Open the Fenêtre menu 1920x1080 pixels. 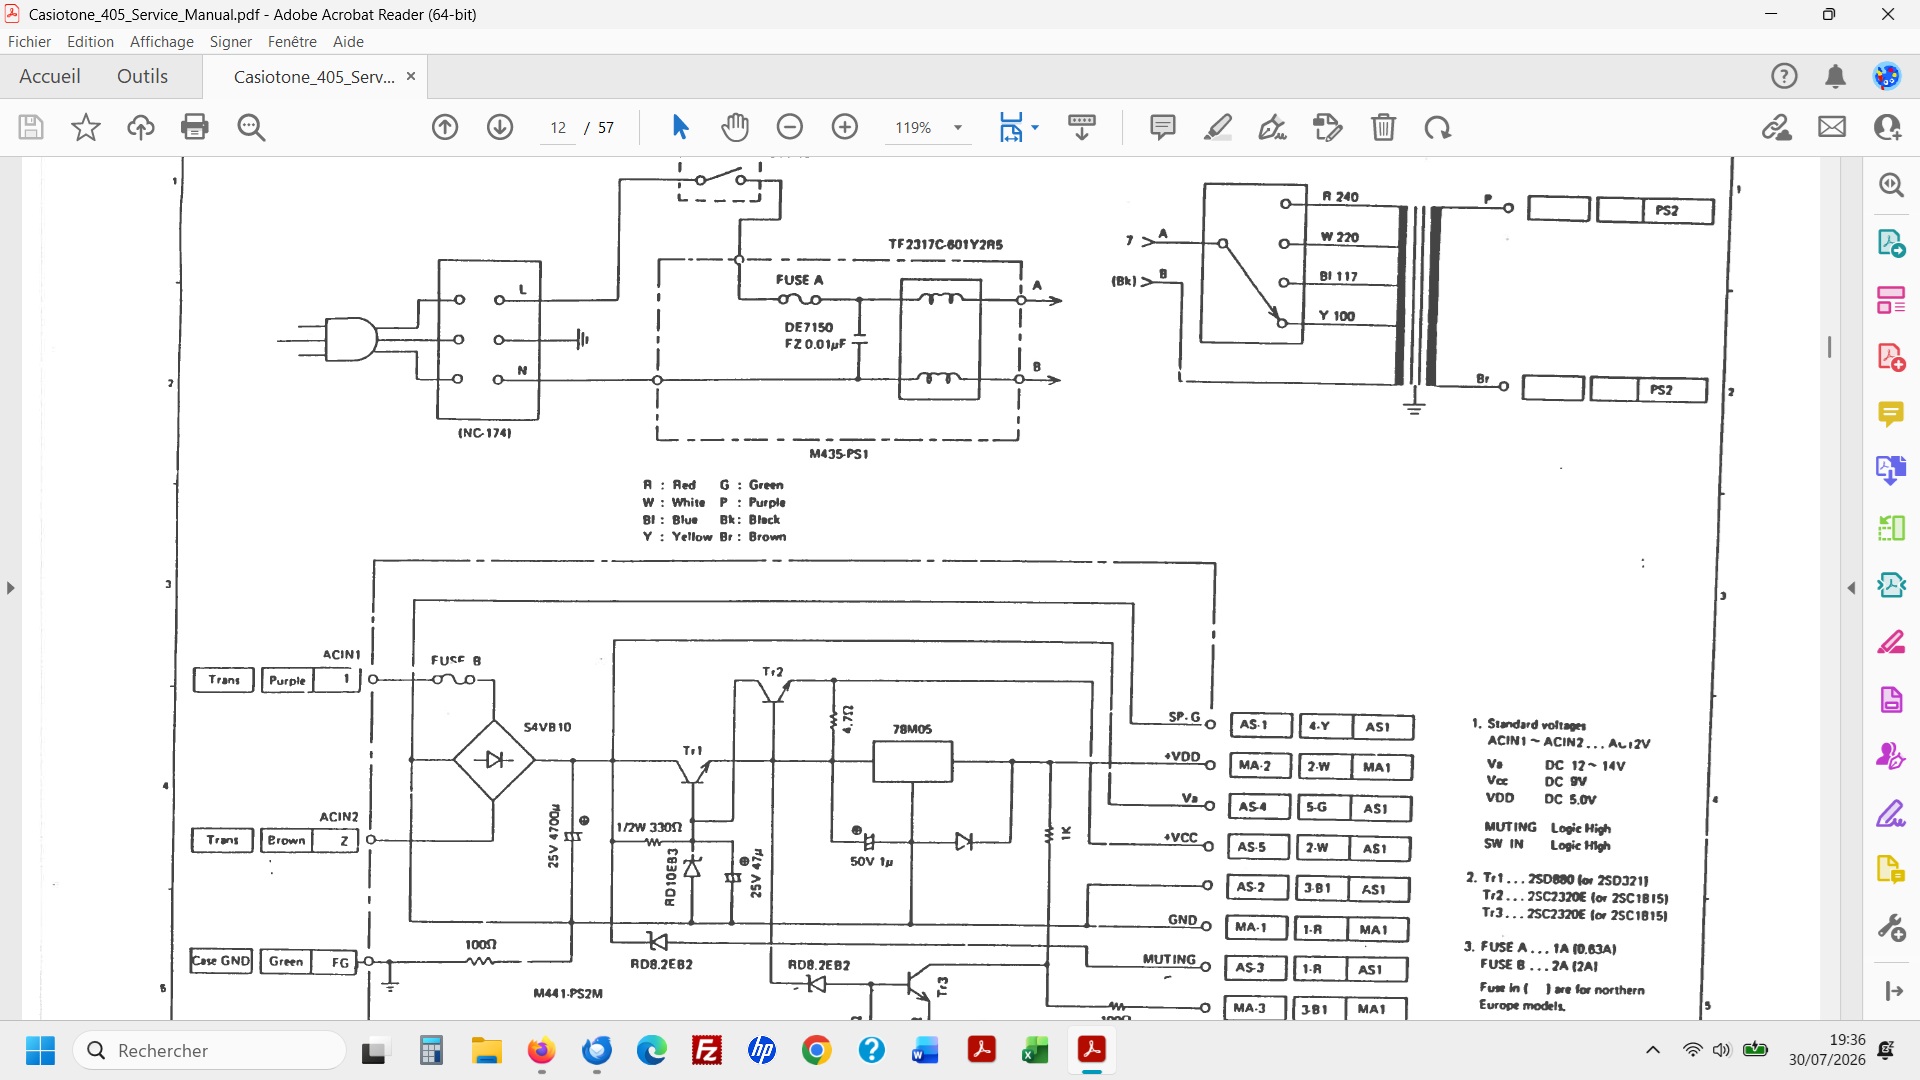click(x=292, y=42)
